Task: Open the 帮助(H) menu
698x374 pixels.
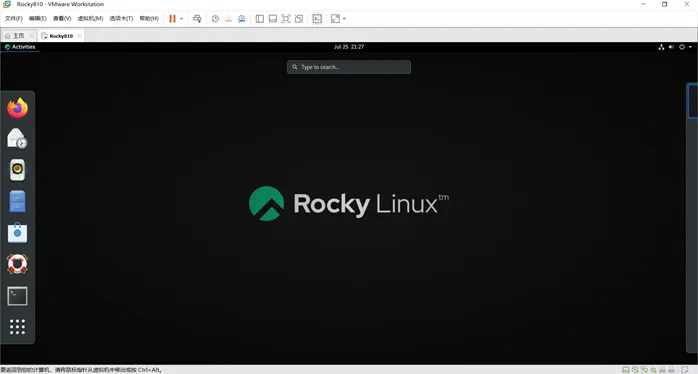Action: (149, 19)
